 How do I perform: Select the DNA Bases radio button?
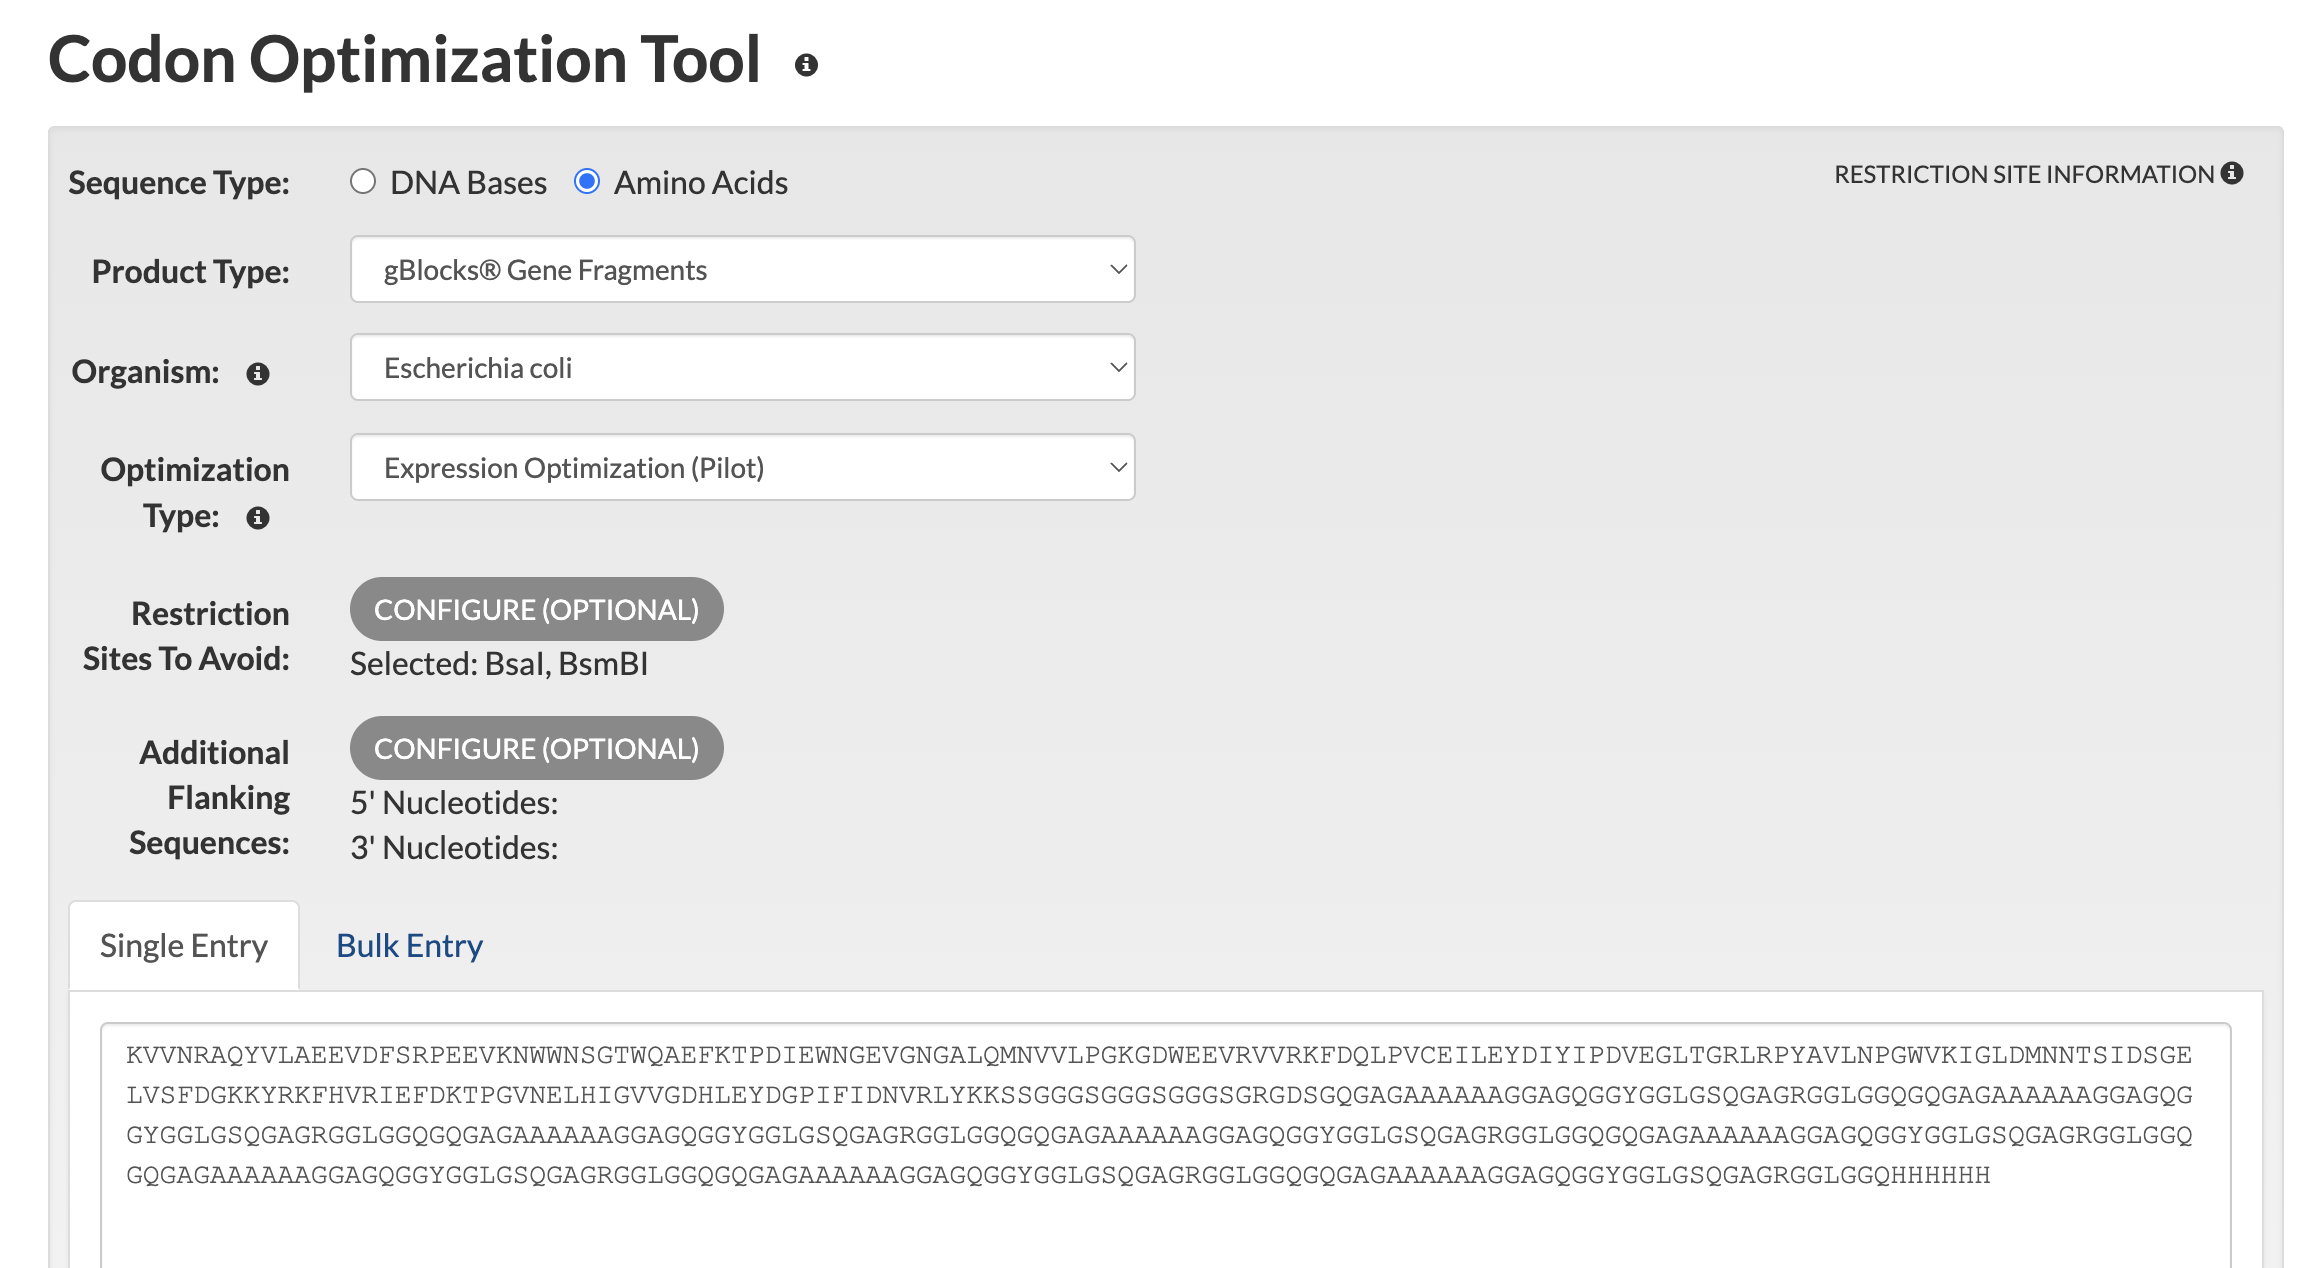point(363,181)
